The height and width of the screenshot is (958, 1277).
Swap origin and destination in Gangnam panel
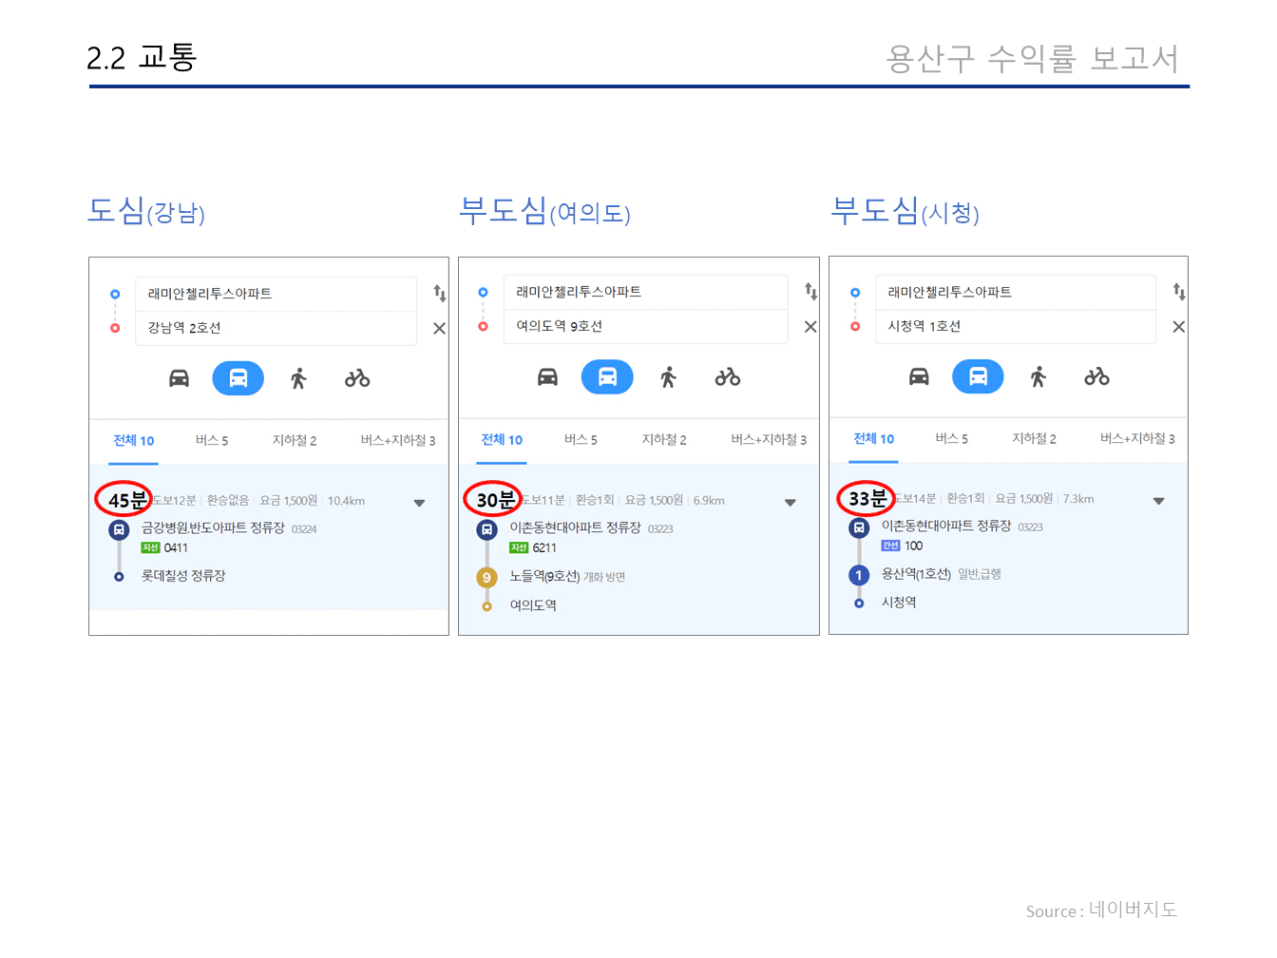pyautogui.click(x=439, y=293)
